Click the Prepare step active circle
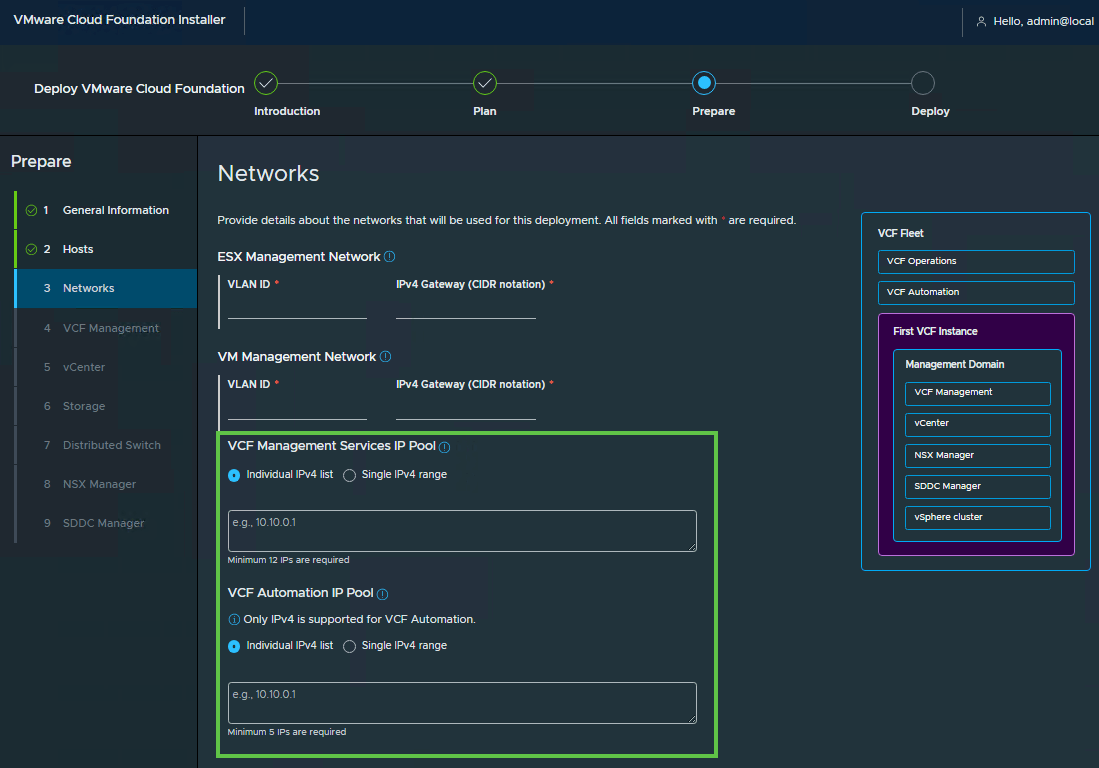The height and width of the screenshot is (768, 1099). [x=704, y=83]
